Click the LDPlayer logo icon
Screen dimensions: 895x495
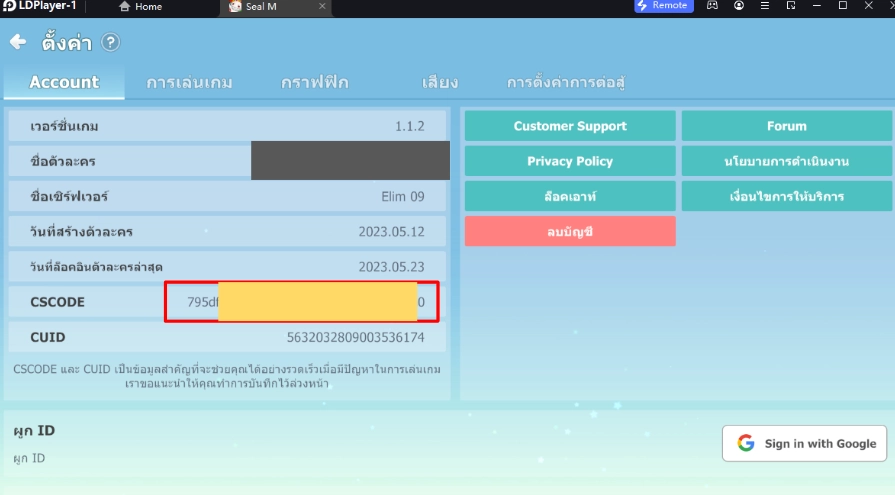click(8, 6)
